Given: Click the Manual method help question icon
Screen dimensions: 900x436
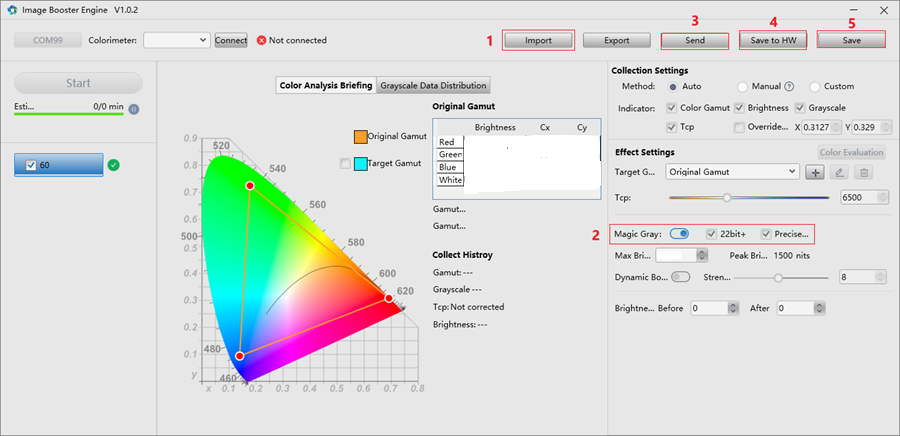Looking at the screenshot, I should pos(789,87).
